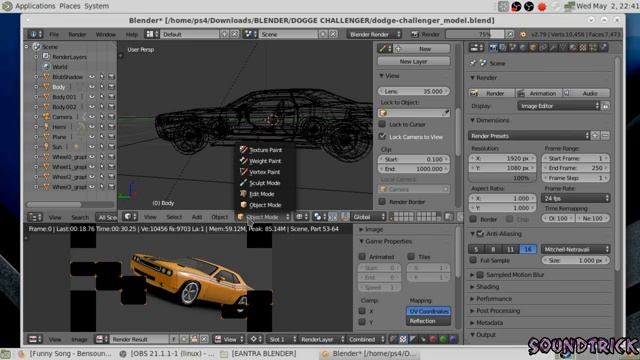This screenshot has width=640, height=360.
Task: Click the Animation render button
Action: [x=539, y=93]
